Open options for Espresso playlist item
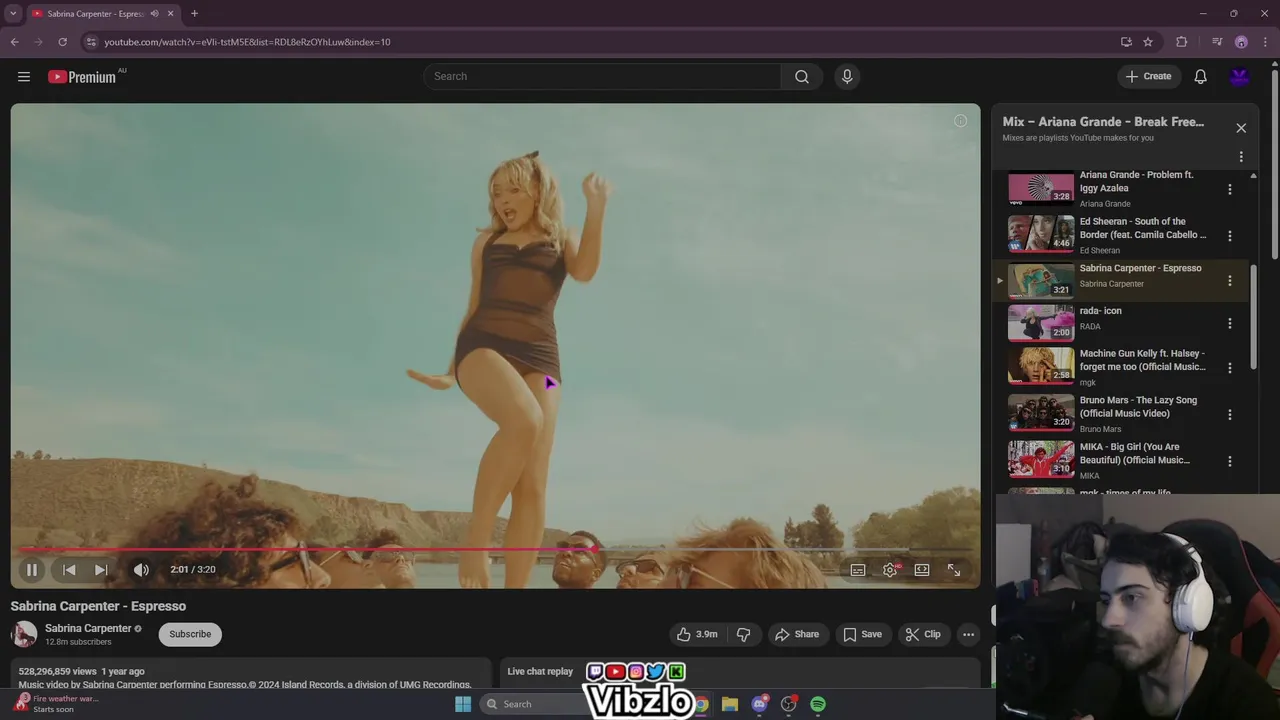Screen dimensions: 1280x720 [1230, 281]
